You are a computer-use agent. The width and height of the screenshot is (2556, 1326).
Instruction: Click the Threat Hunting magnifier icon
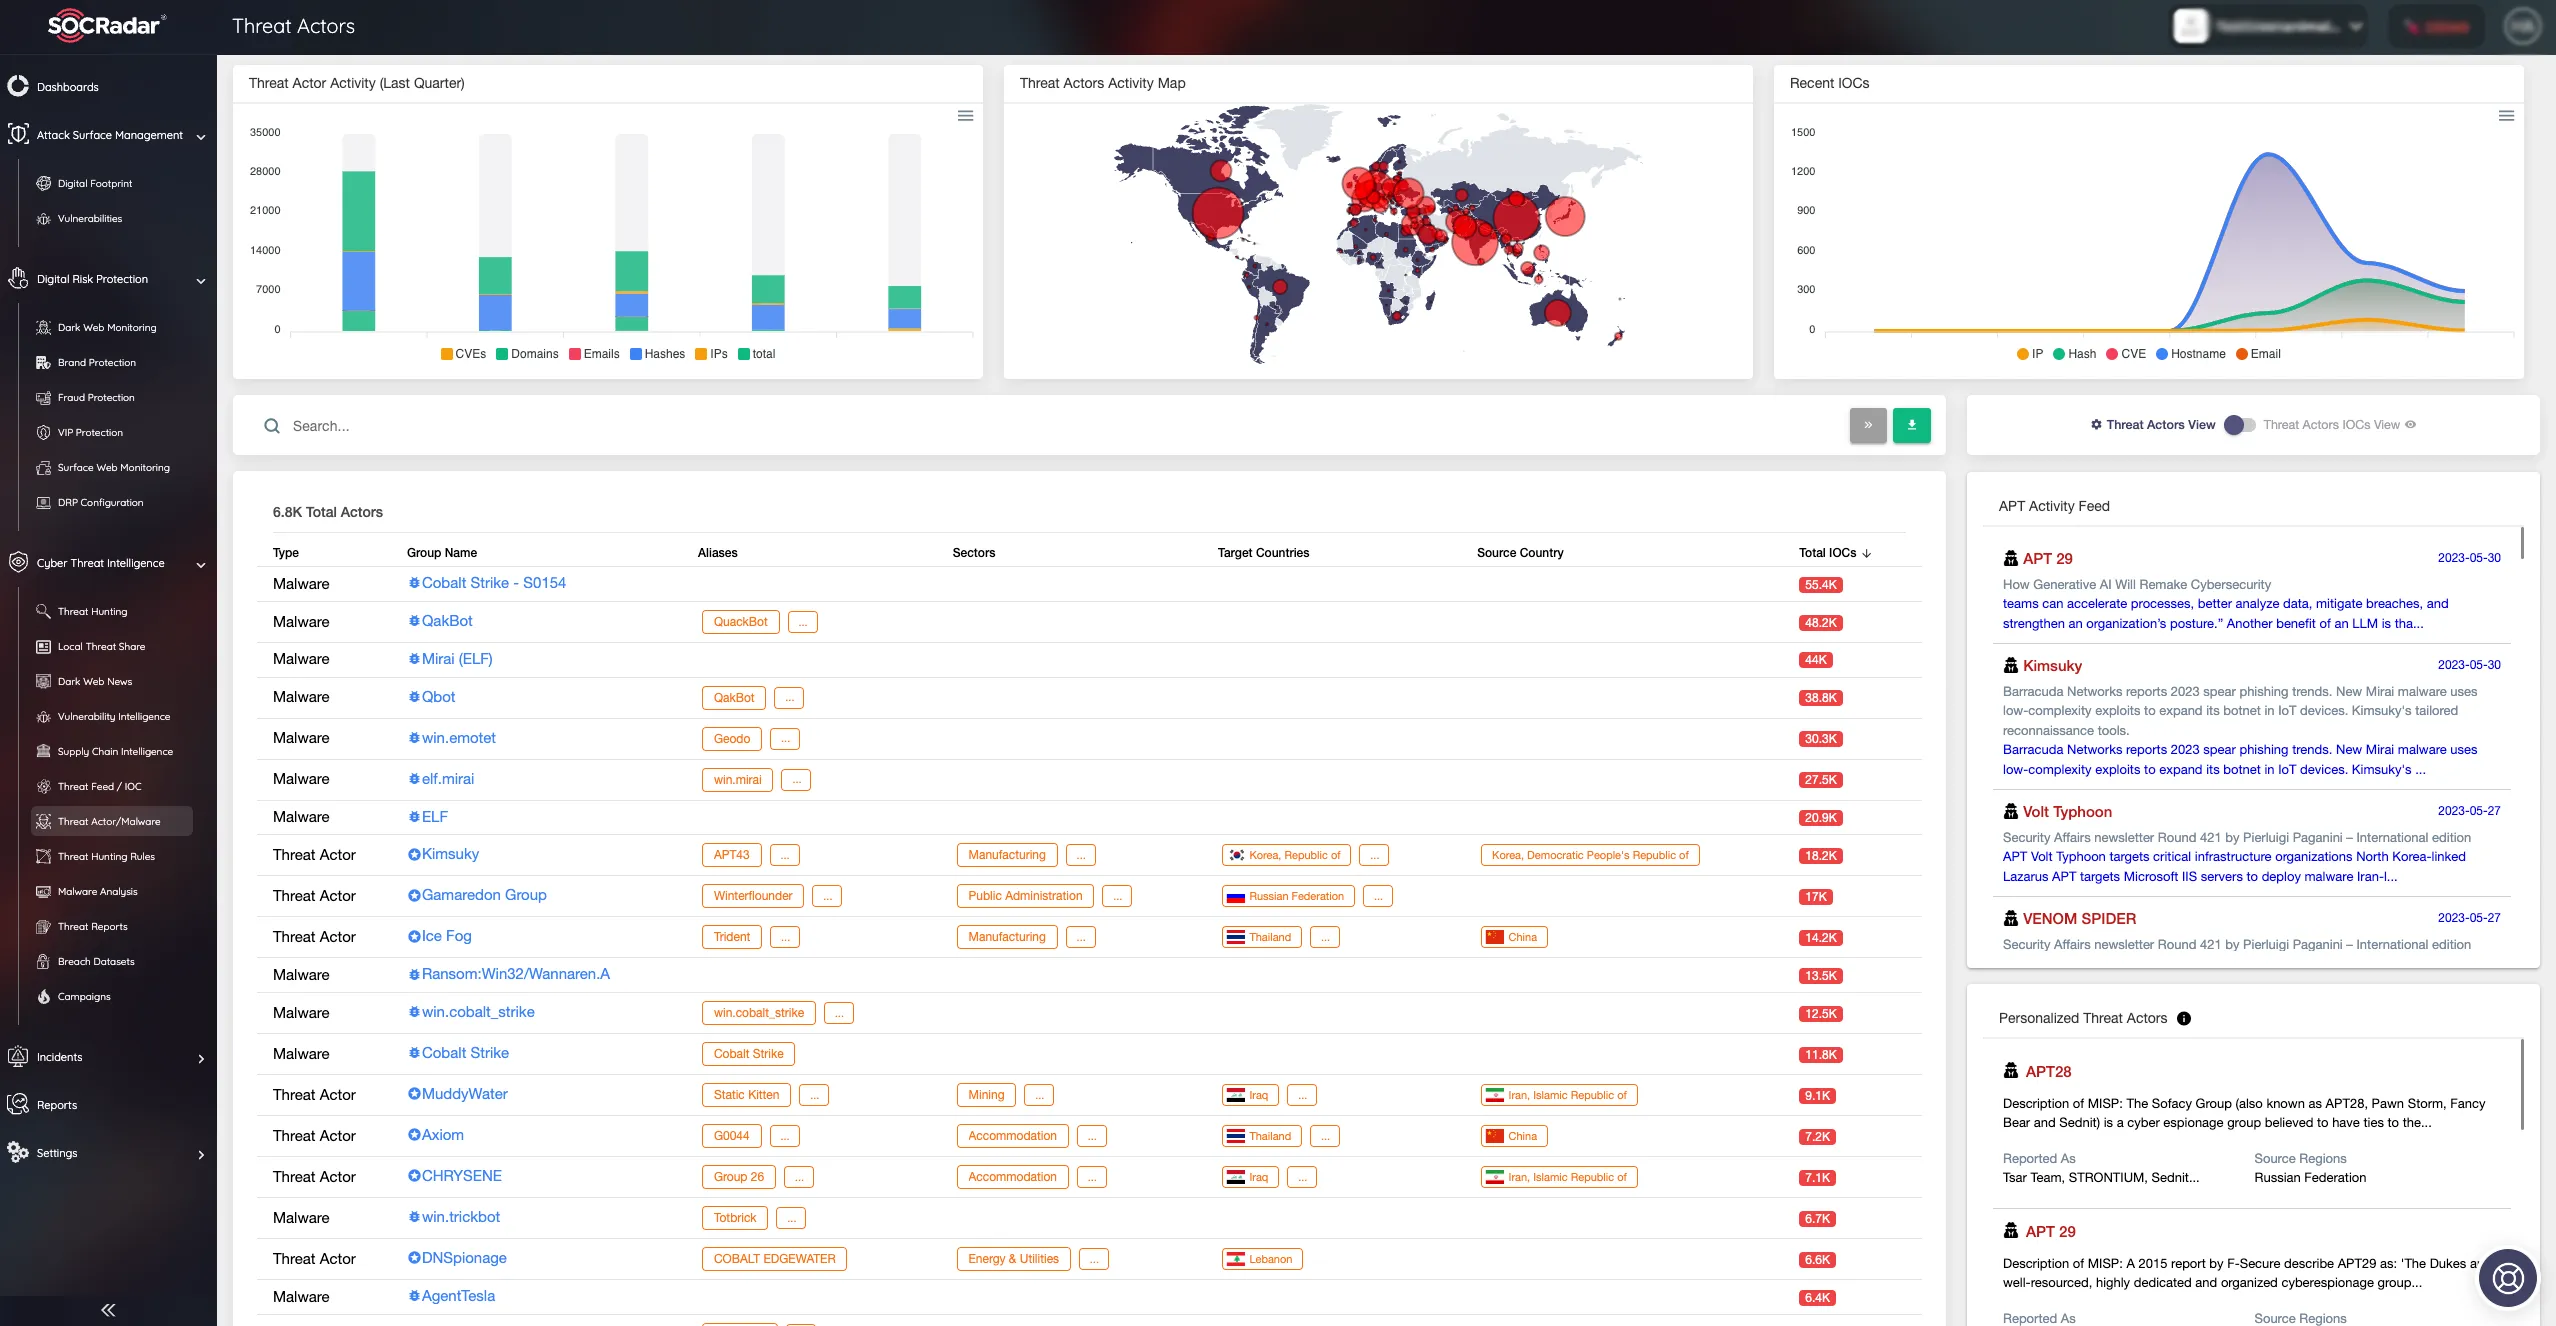click(x=43, y=611)
